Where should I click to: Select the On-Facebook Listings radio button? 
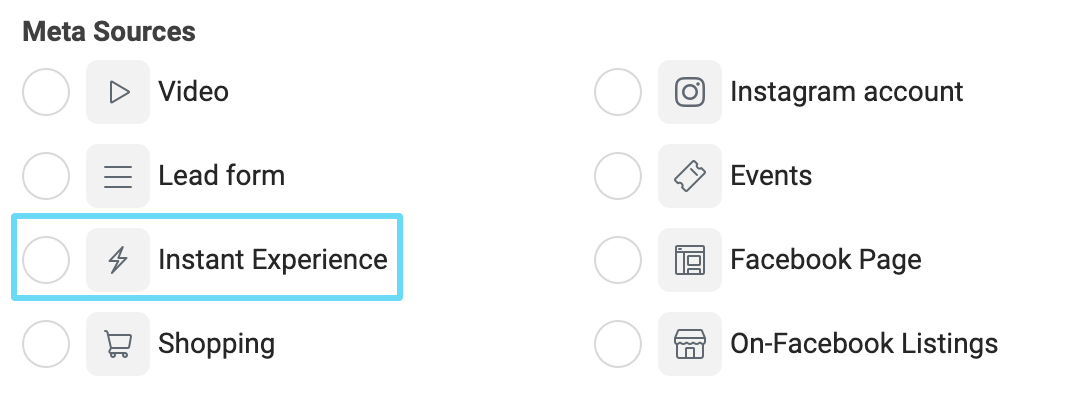click(618, 344)
